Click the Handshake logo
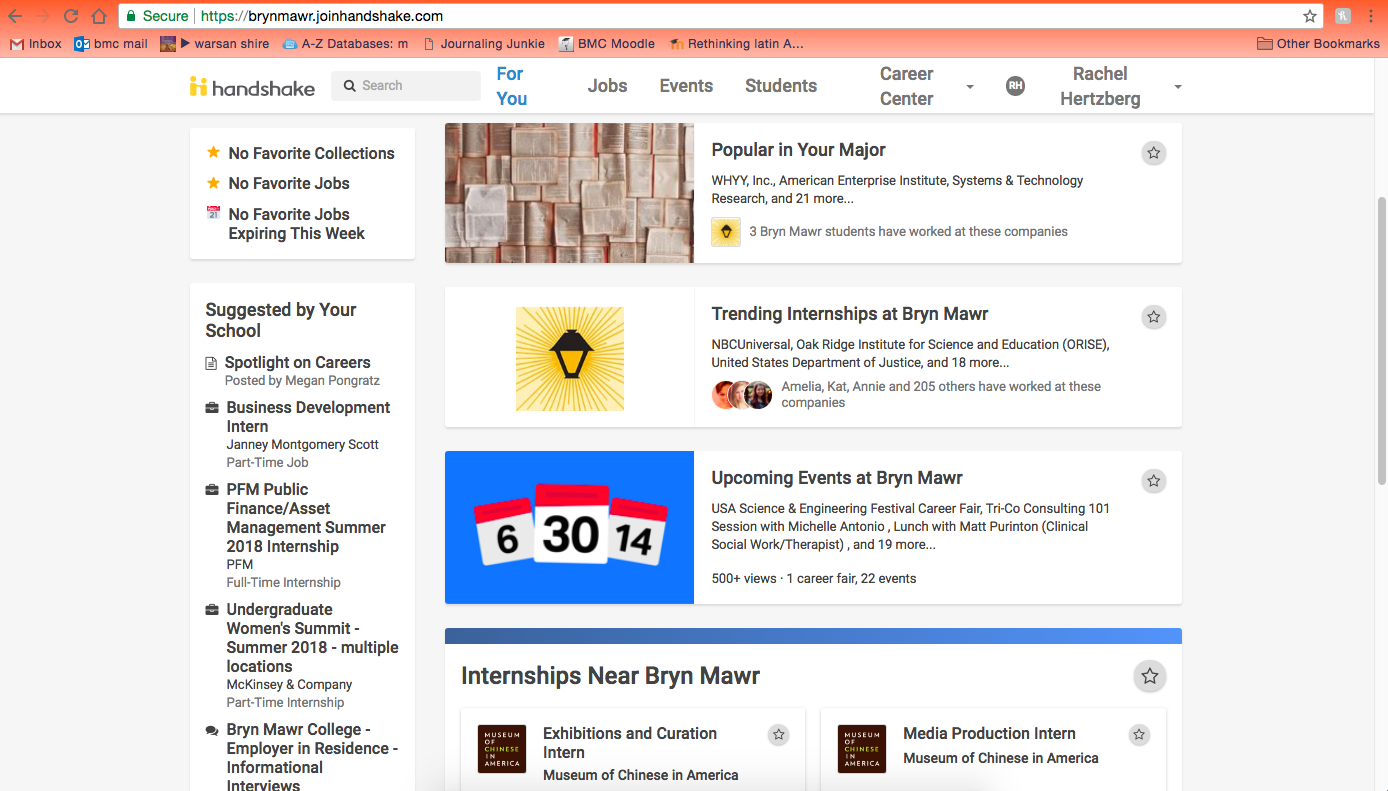The image size is (1388, 791). click(x=252, y=87)
